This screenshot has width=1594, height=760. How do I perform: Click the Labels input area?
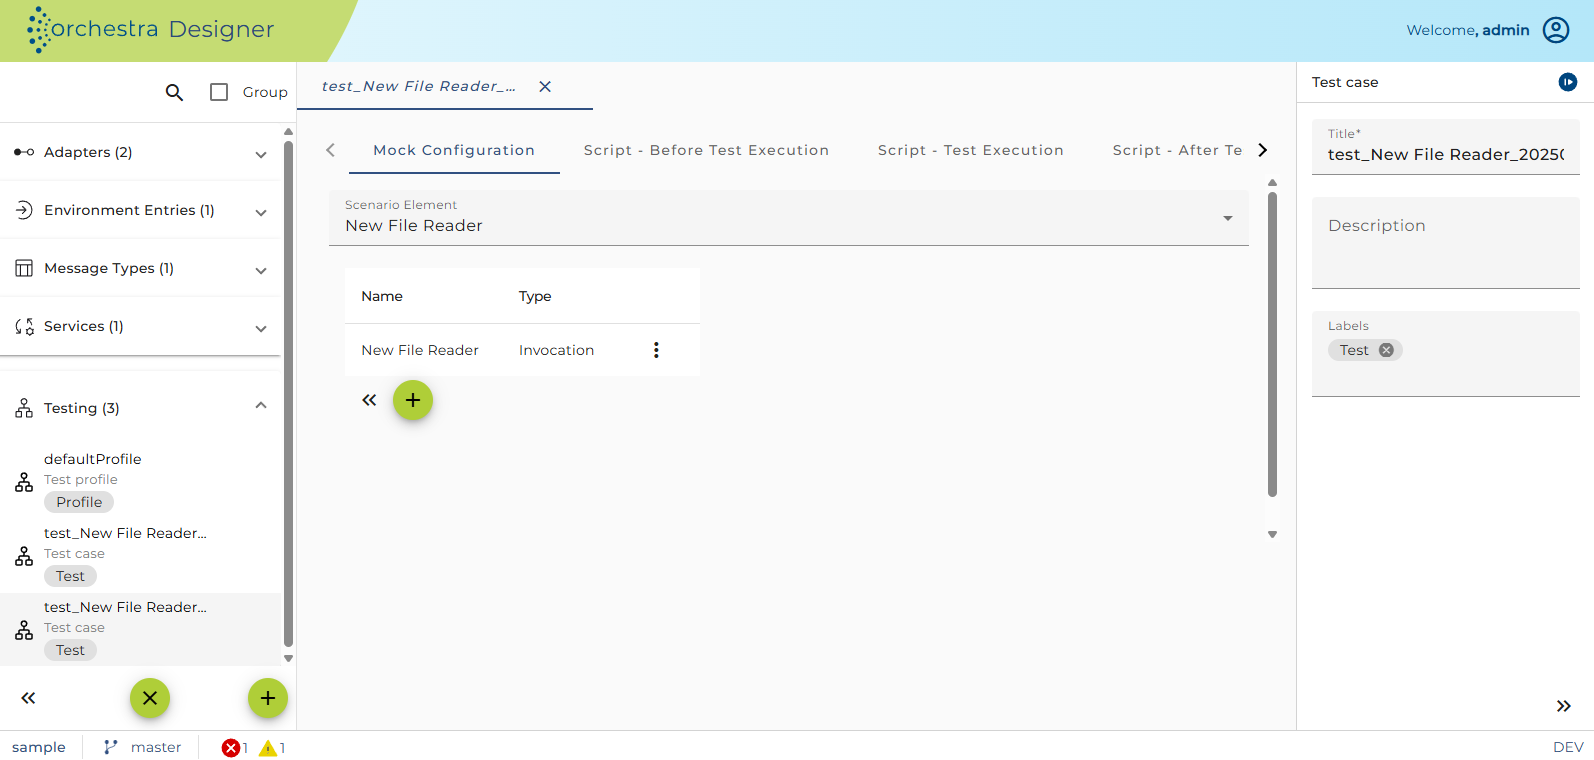point(1446,354)
